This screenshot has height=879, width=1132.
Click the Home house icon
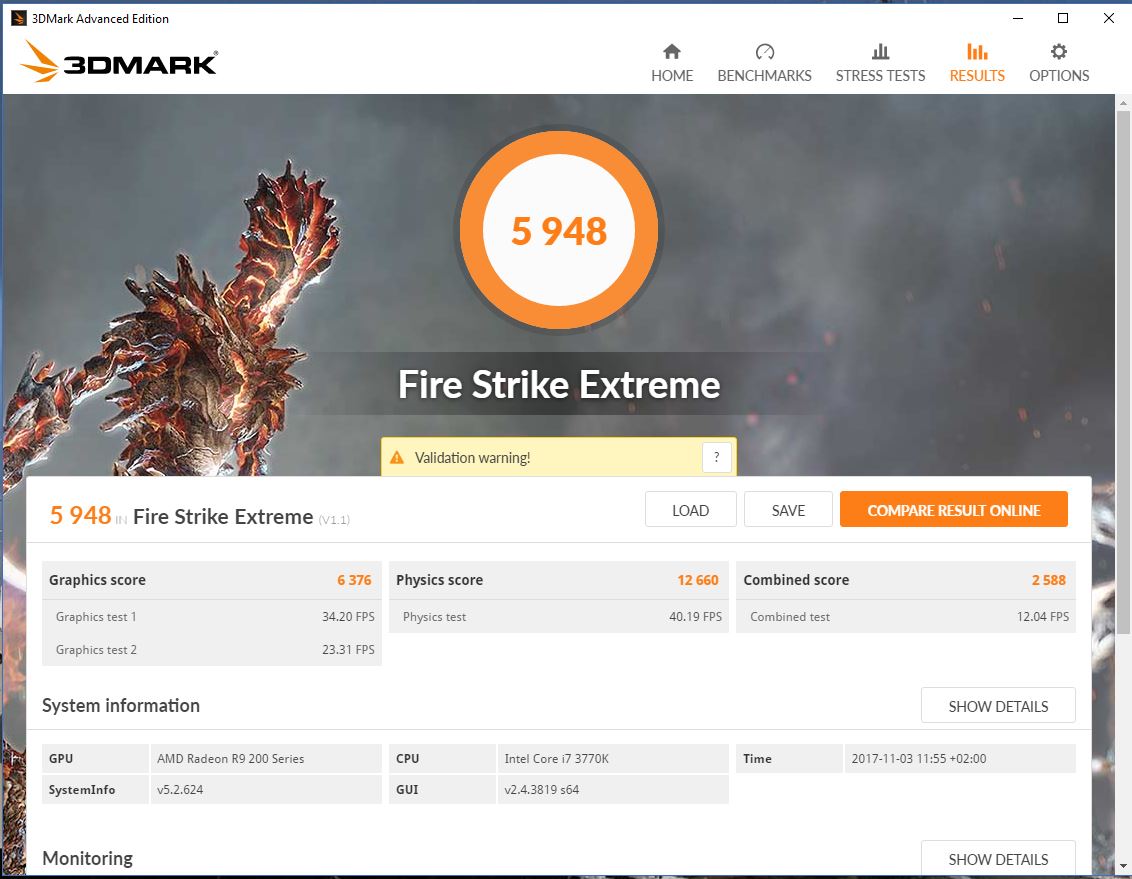[x=671, y=51]
